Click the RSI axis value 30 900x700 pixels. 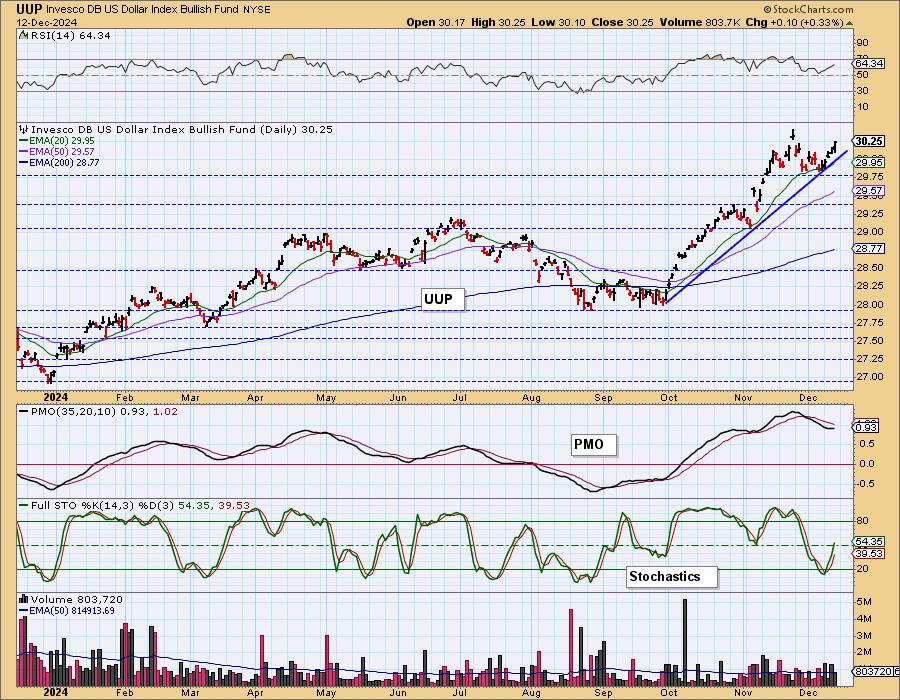coord(862,91)
